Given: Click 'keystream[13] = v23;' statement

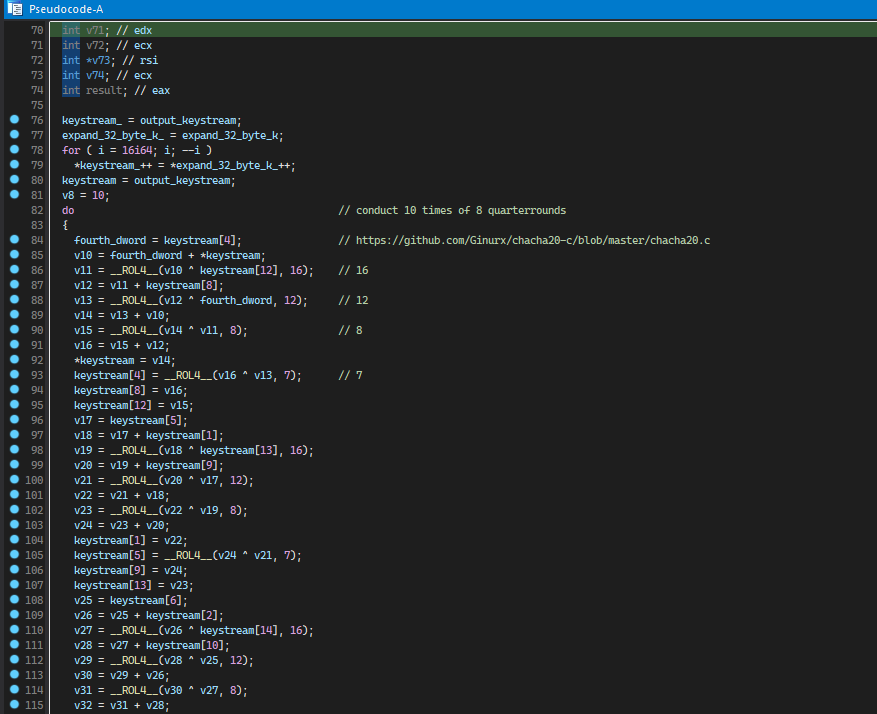Looking at the screenshot, I should pyautogui.click(x=134, y=585).
